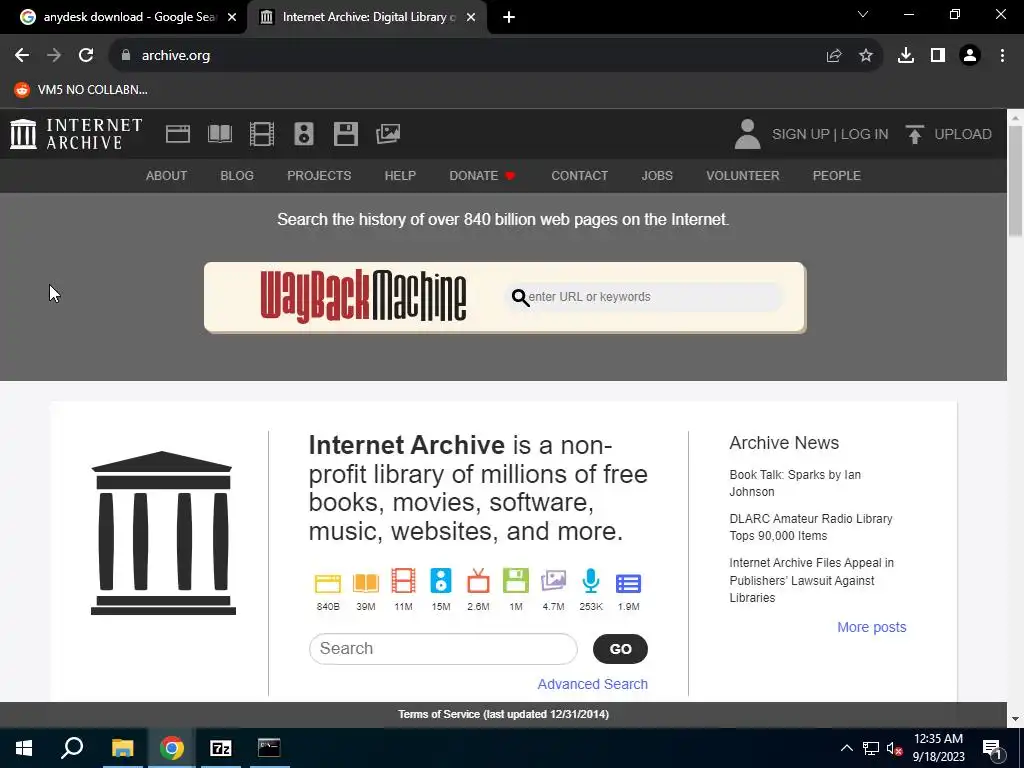
Task: Click the browser Back arrow
Action: (x=22, y=56)
